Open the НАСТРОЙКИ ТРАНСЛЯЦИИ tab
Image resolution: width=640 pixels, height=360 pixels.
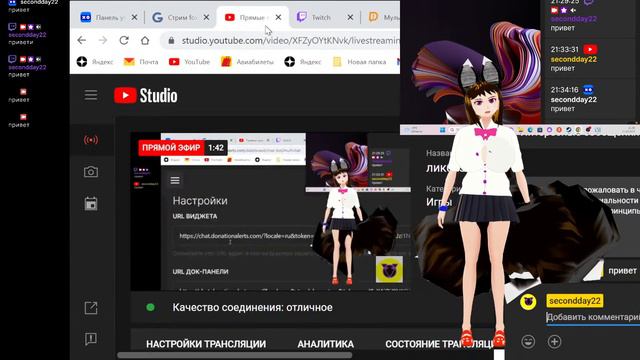pyautogui.click(x=206, y=344)
